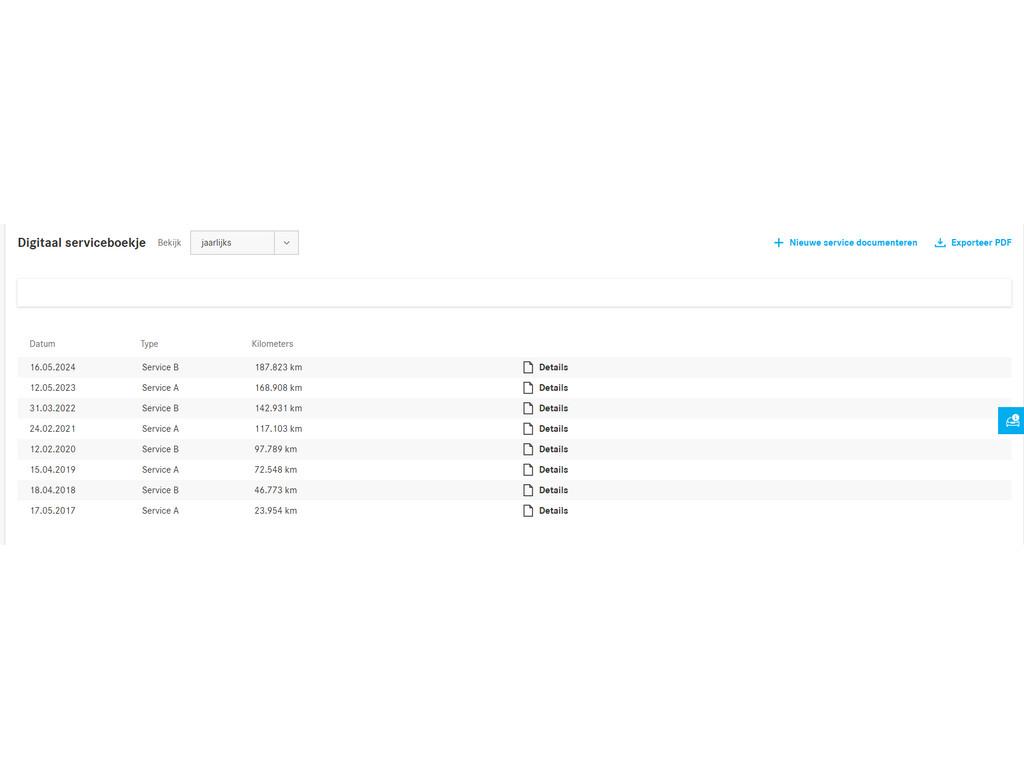Click document icon for 12.02.2020 service
The height and width of the screenshot is (768, 1024).
click(528, 449)
